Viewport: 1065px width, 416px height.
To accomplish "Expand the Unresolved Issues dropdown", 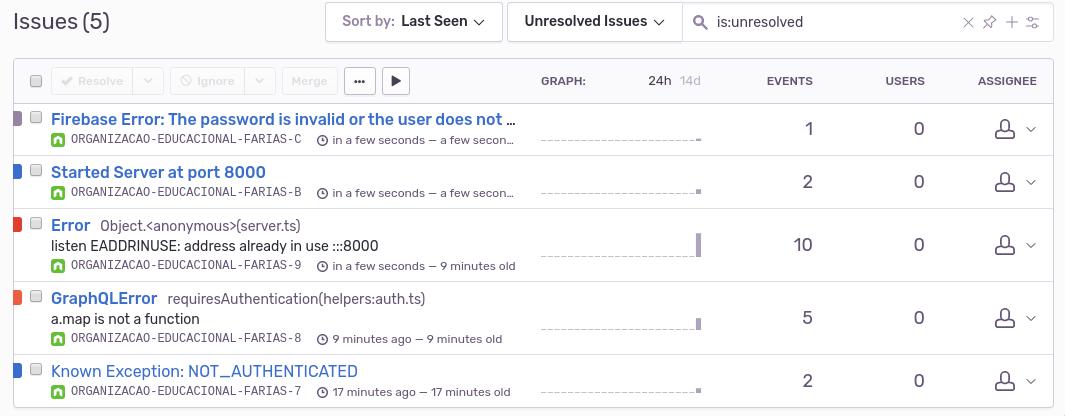I will (594, 21).
